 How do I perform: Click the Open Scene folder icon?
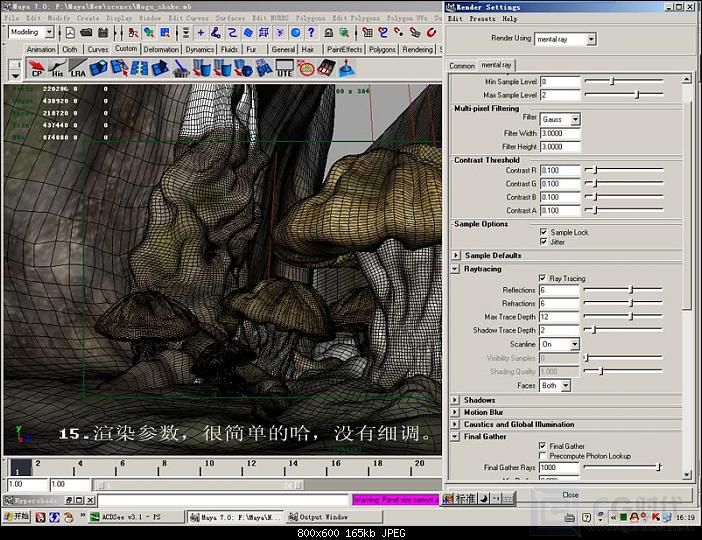coord(86,33)
